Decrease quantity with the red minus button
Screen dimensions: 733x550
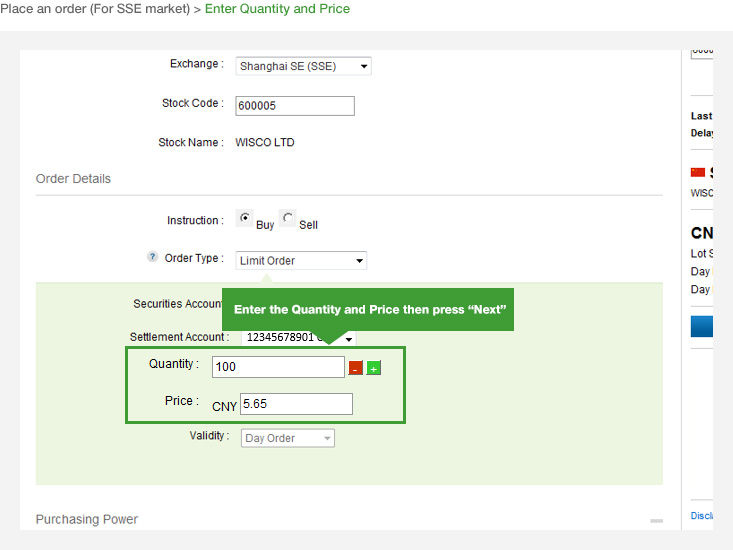(356, 368)
